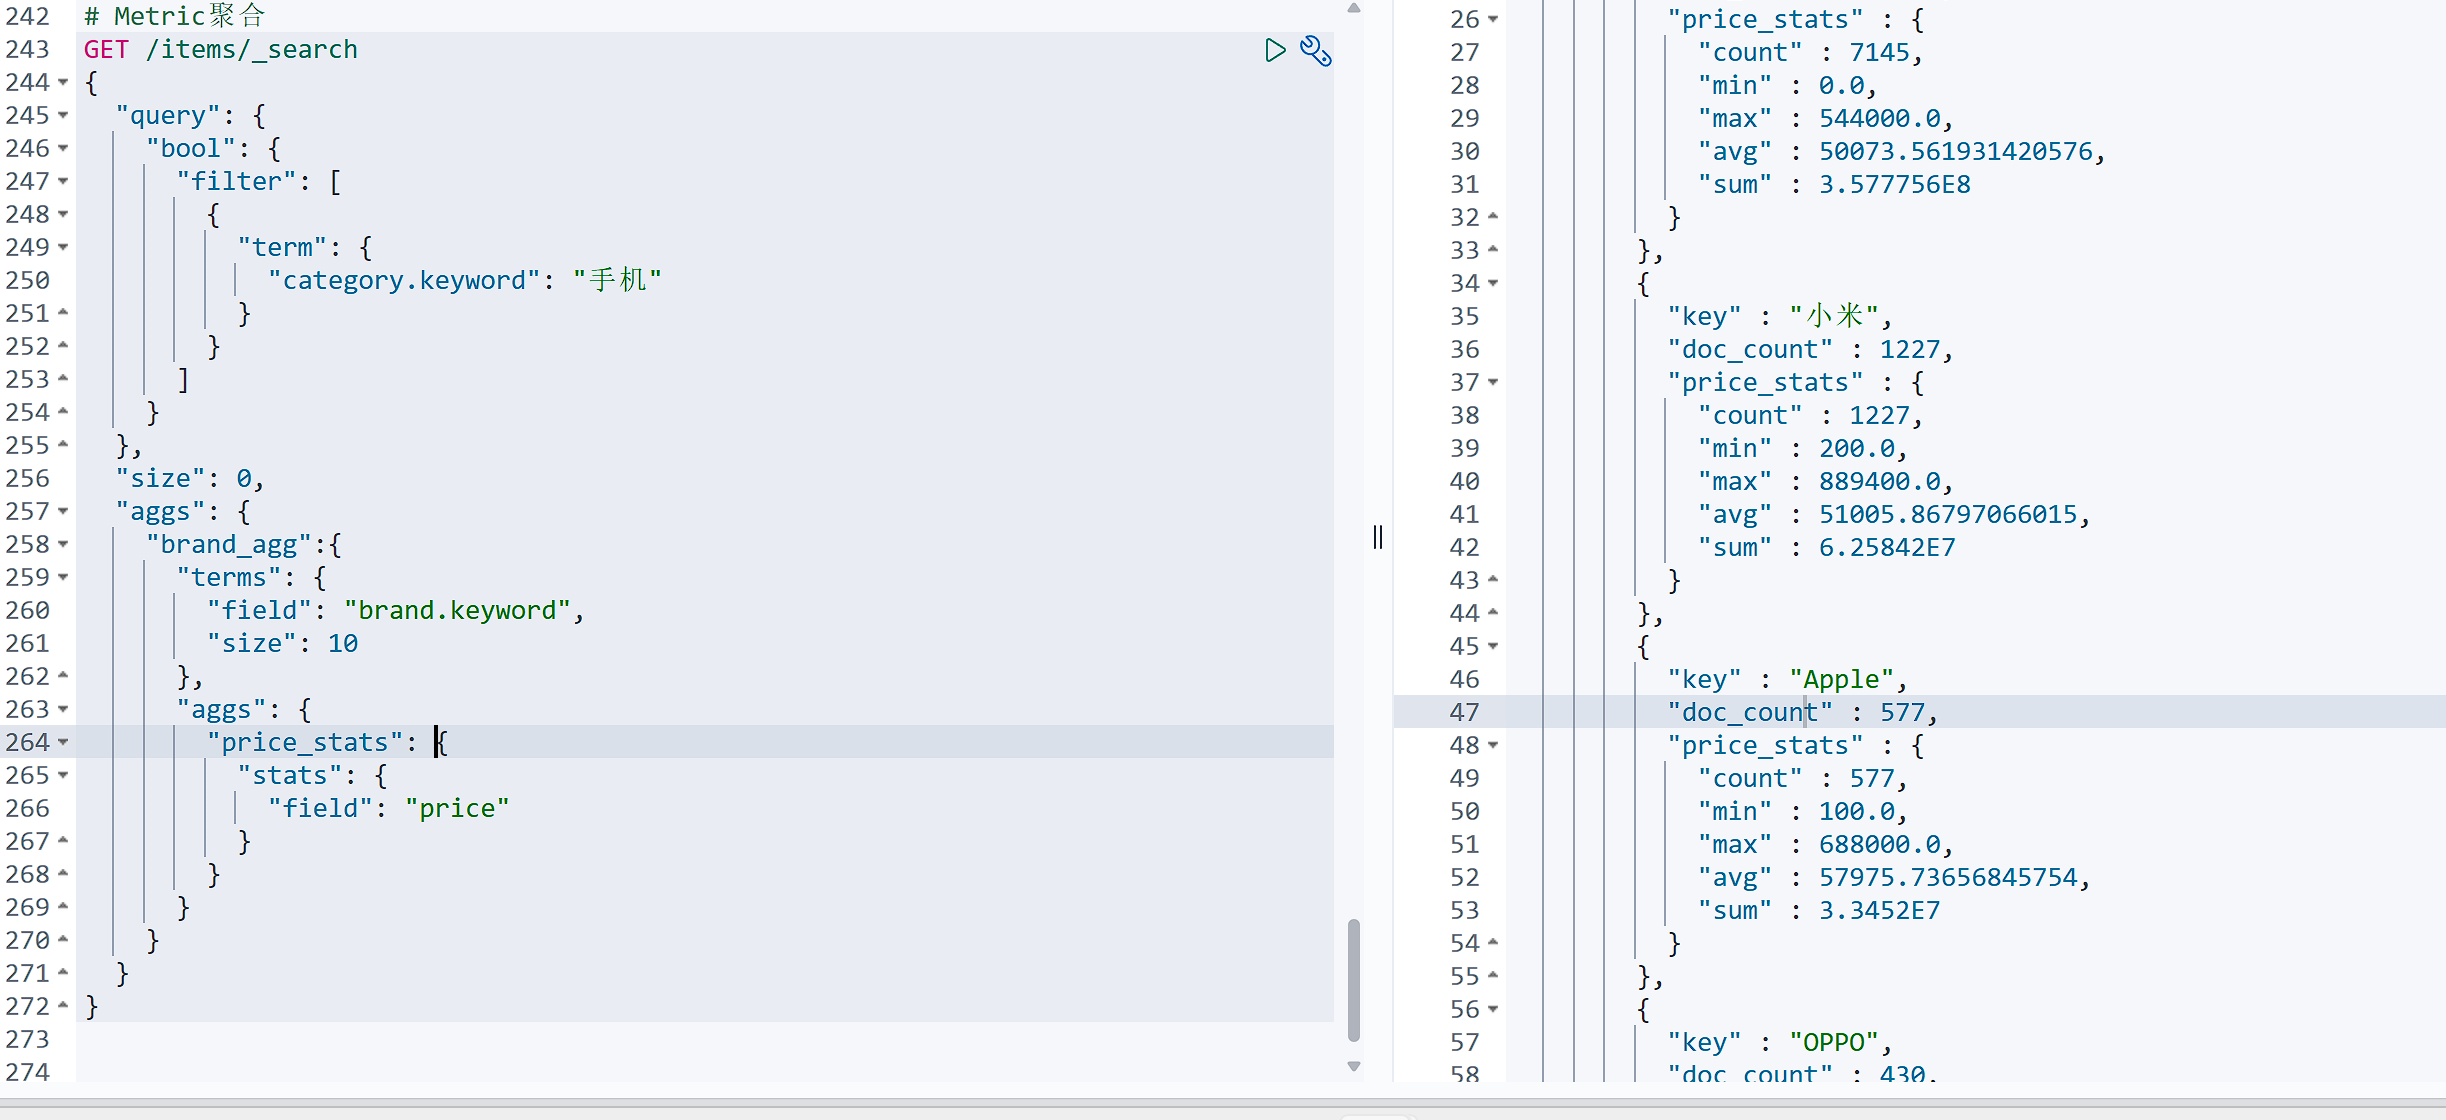Fold response "price_stats" at line 48
Image resolution: width=2446 pixels, height=1120 pixels.
[x=1493, y=746]
